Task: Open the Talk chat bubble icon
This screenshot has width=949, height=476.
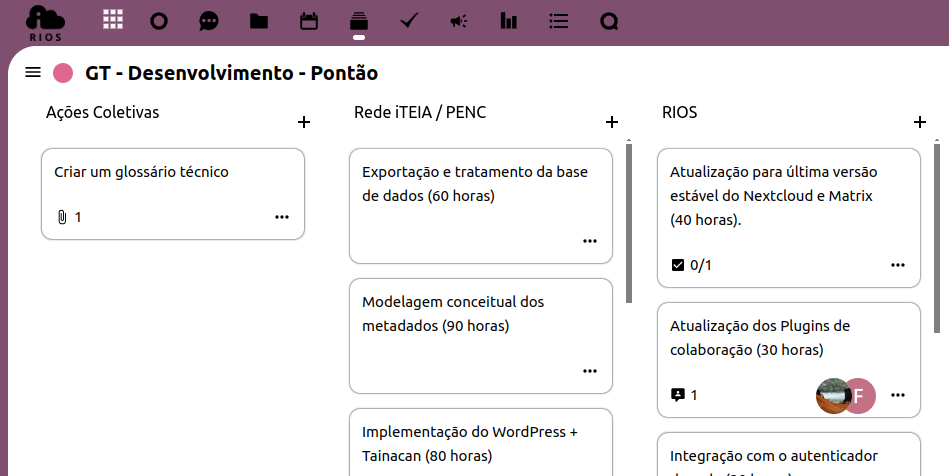Action: pyautogui.click(x=209, y=22)
